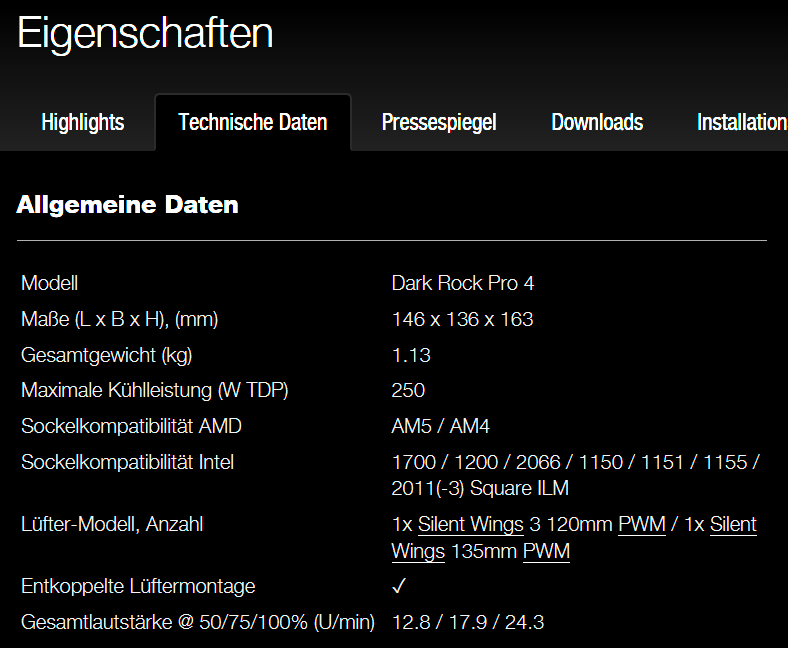The height and width of the screenshot is (648, 788).
Task: Click the dimensions value '146 x 136 x 163'
Action: [462, 319]
